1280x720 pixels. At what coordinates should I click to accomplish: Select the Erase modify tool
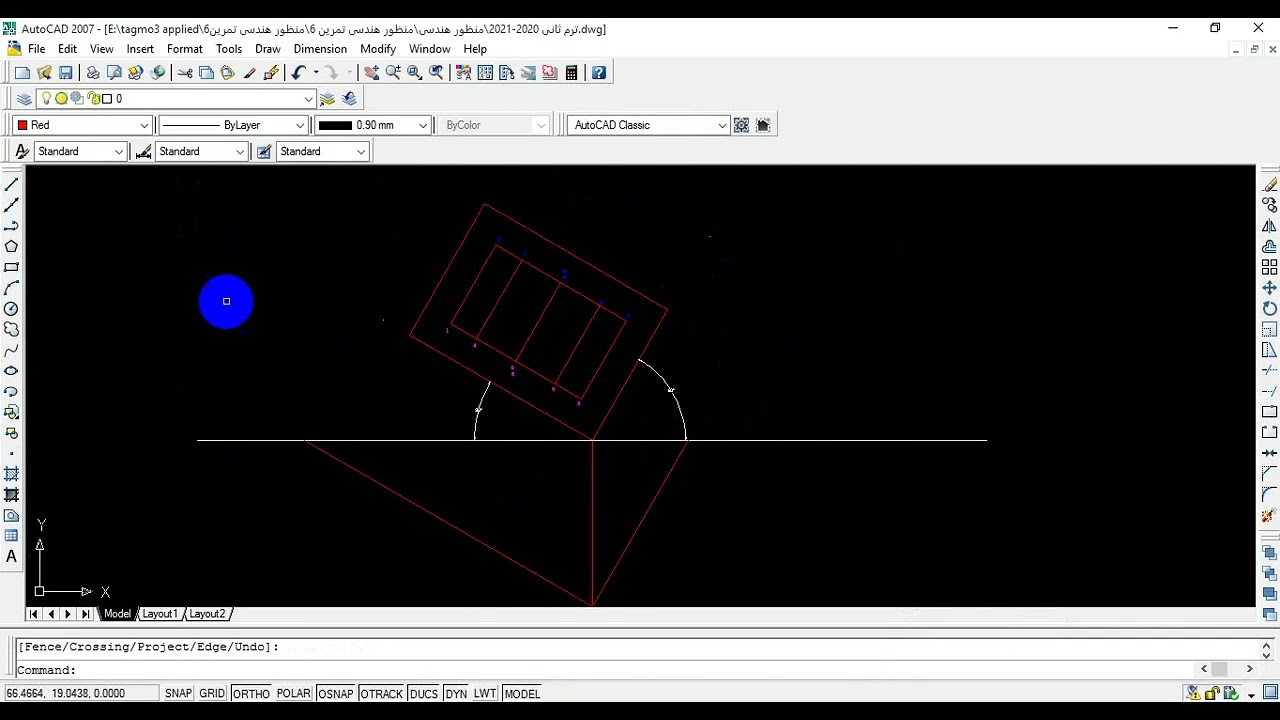click(1269, 184)
